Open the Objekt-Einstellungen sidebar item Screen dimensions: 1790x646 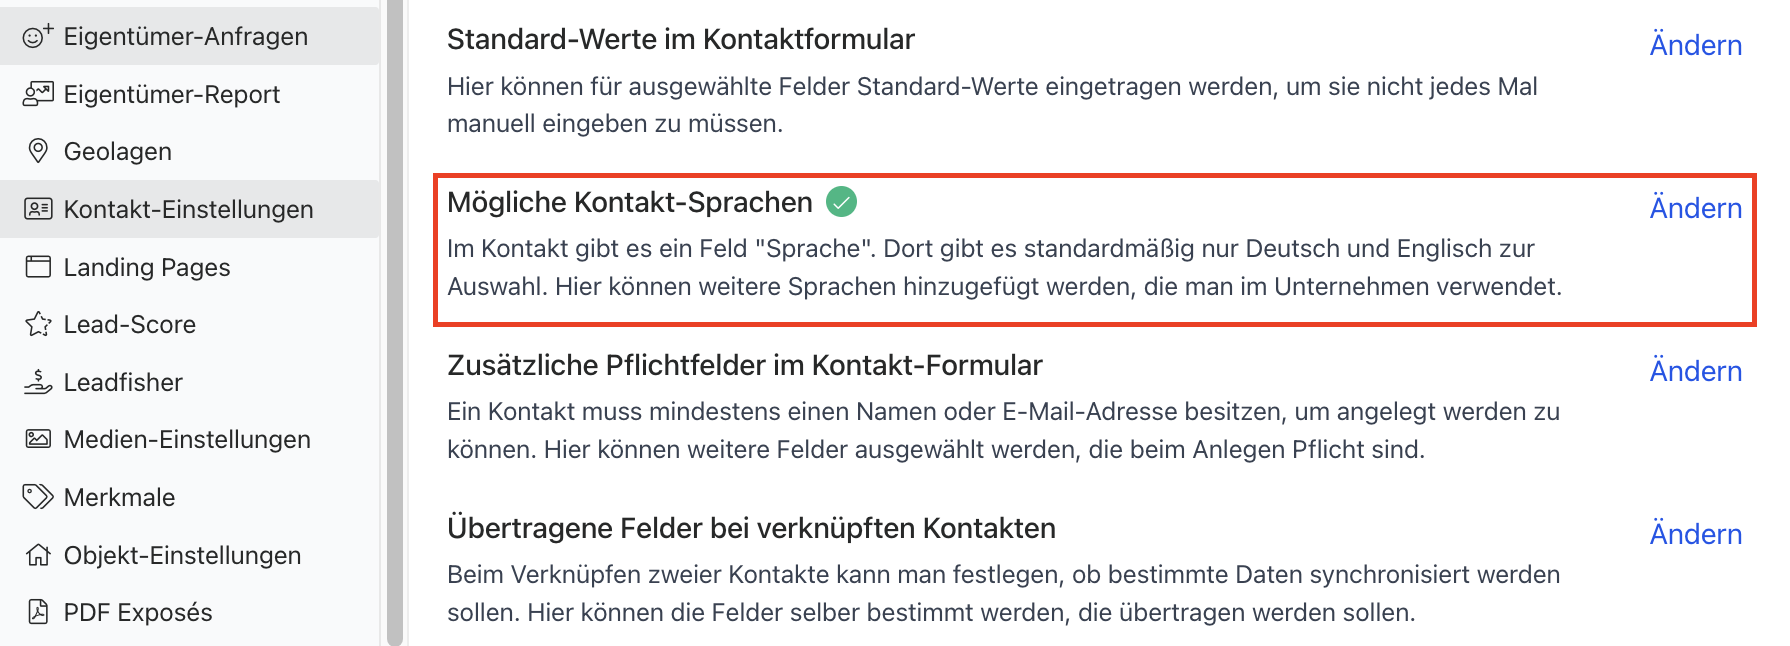click(x=190, y=555)
